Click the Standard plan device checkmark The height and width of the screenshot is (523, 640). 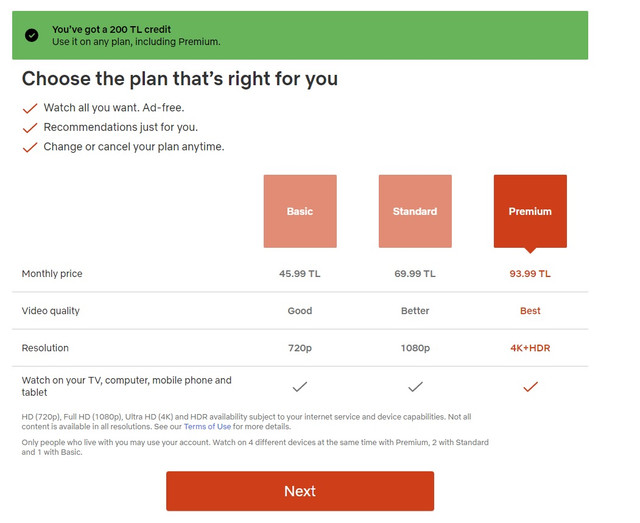415,386
